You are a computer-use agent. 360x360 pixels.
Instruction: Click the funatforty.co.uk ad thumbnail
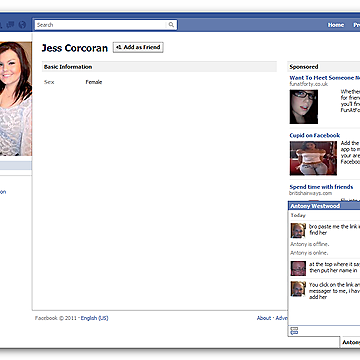tap(304, 107)
